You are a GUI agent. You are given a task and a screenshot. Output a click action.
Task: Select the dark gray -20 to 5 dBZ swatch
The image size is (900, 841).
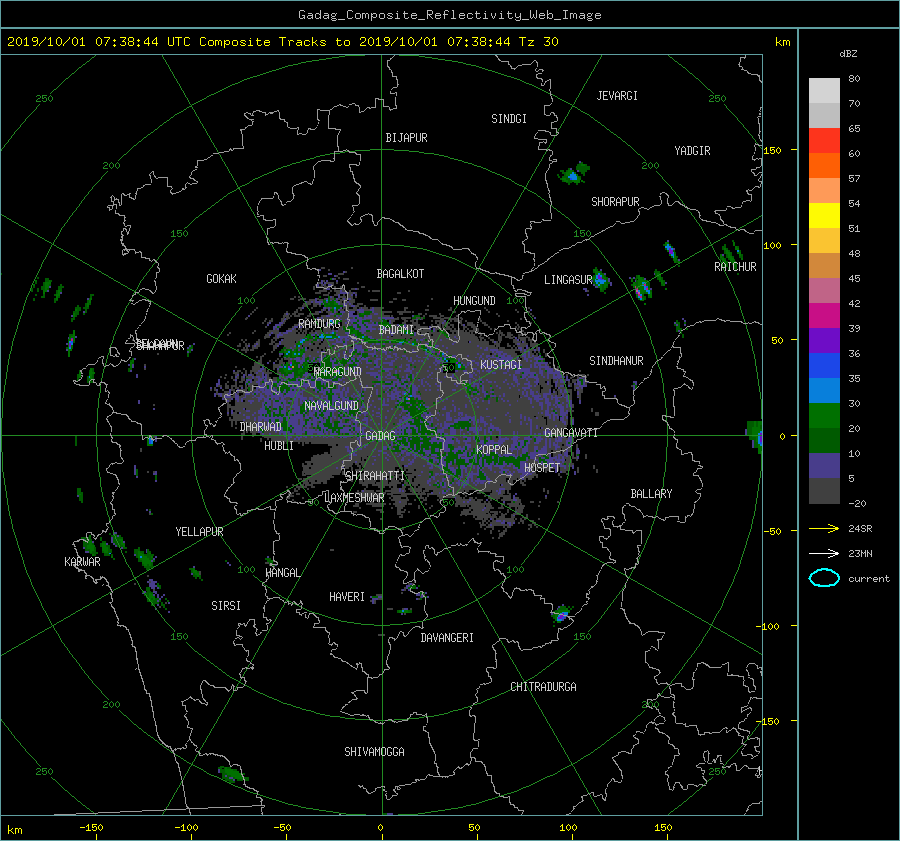[824, 491]
